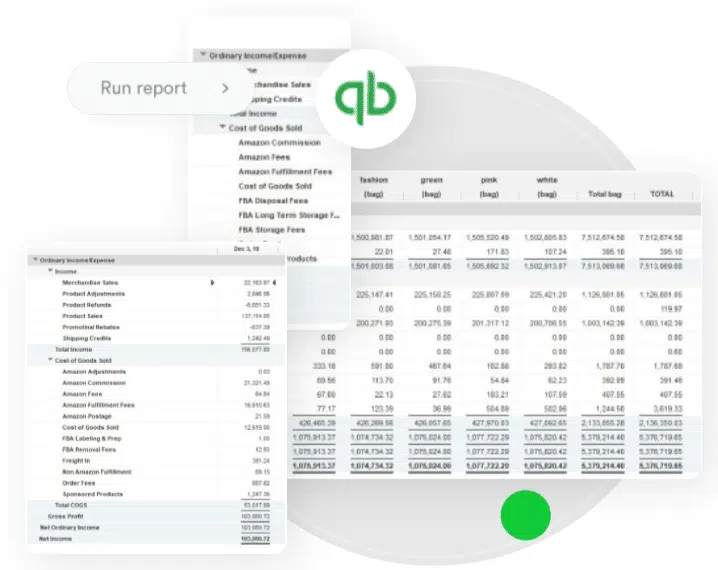Select the Product Adjustments row
The height and width of the screenshot is (570, 718).
click(x=156, y=293)
